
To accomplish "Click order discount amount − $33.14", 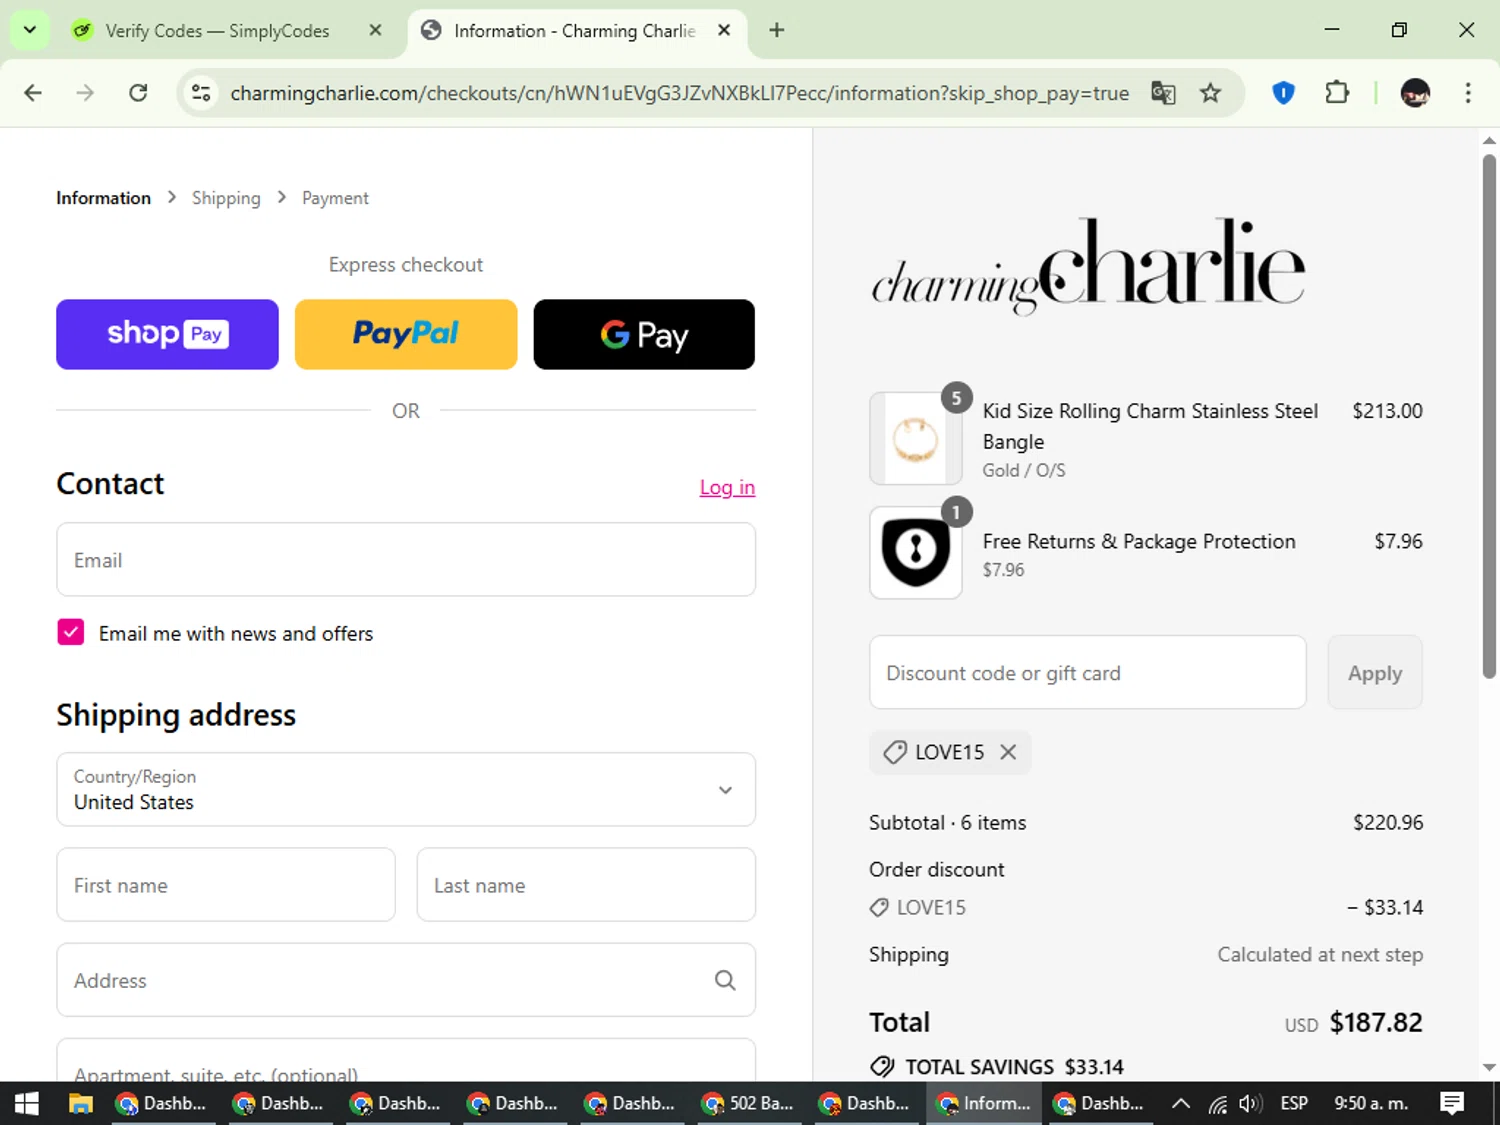I will click(x=1385, y=907).
